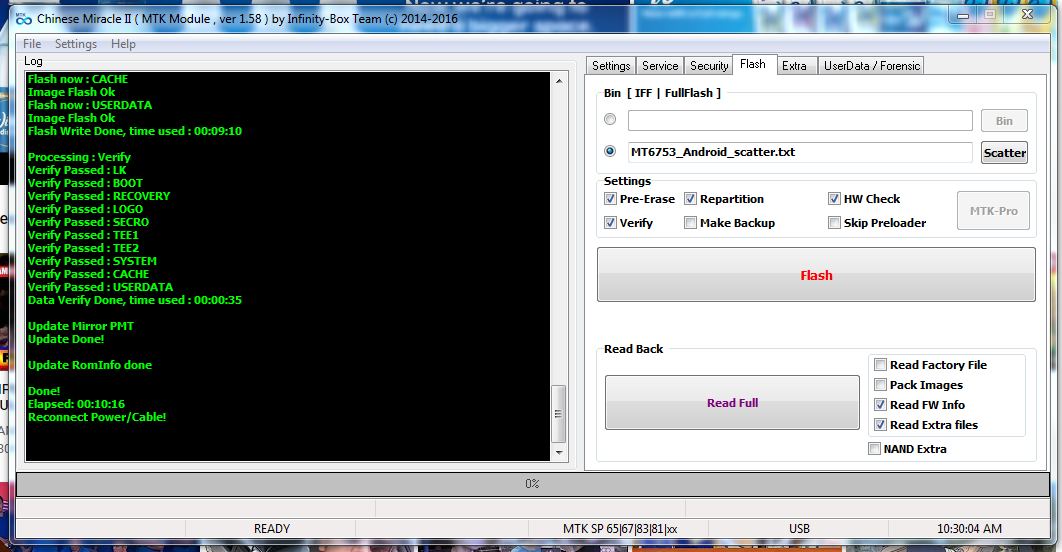The height and width of the screenshot is (552, 1062).
Task: Click the 0% progress bar
Action: point(532,484)
